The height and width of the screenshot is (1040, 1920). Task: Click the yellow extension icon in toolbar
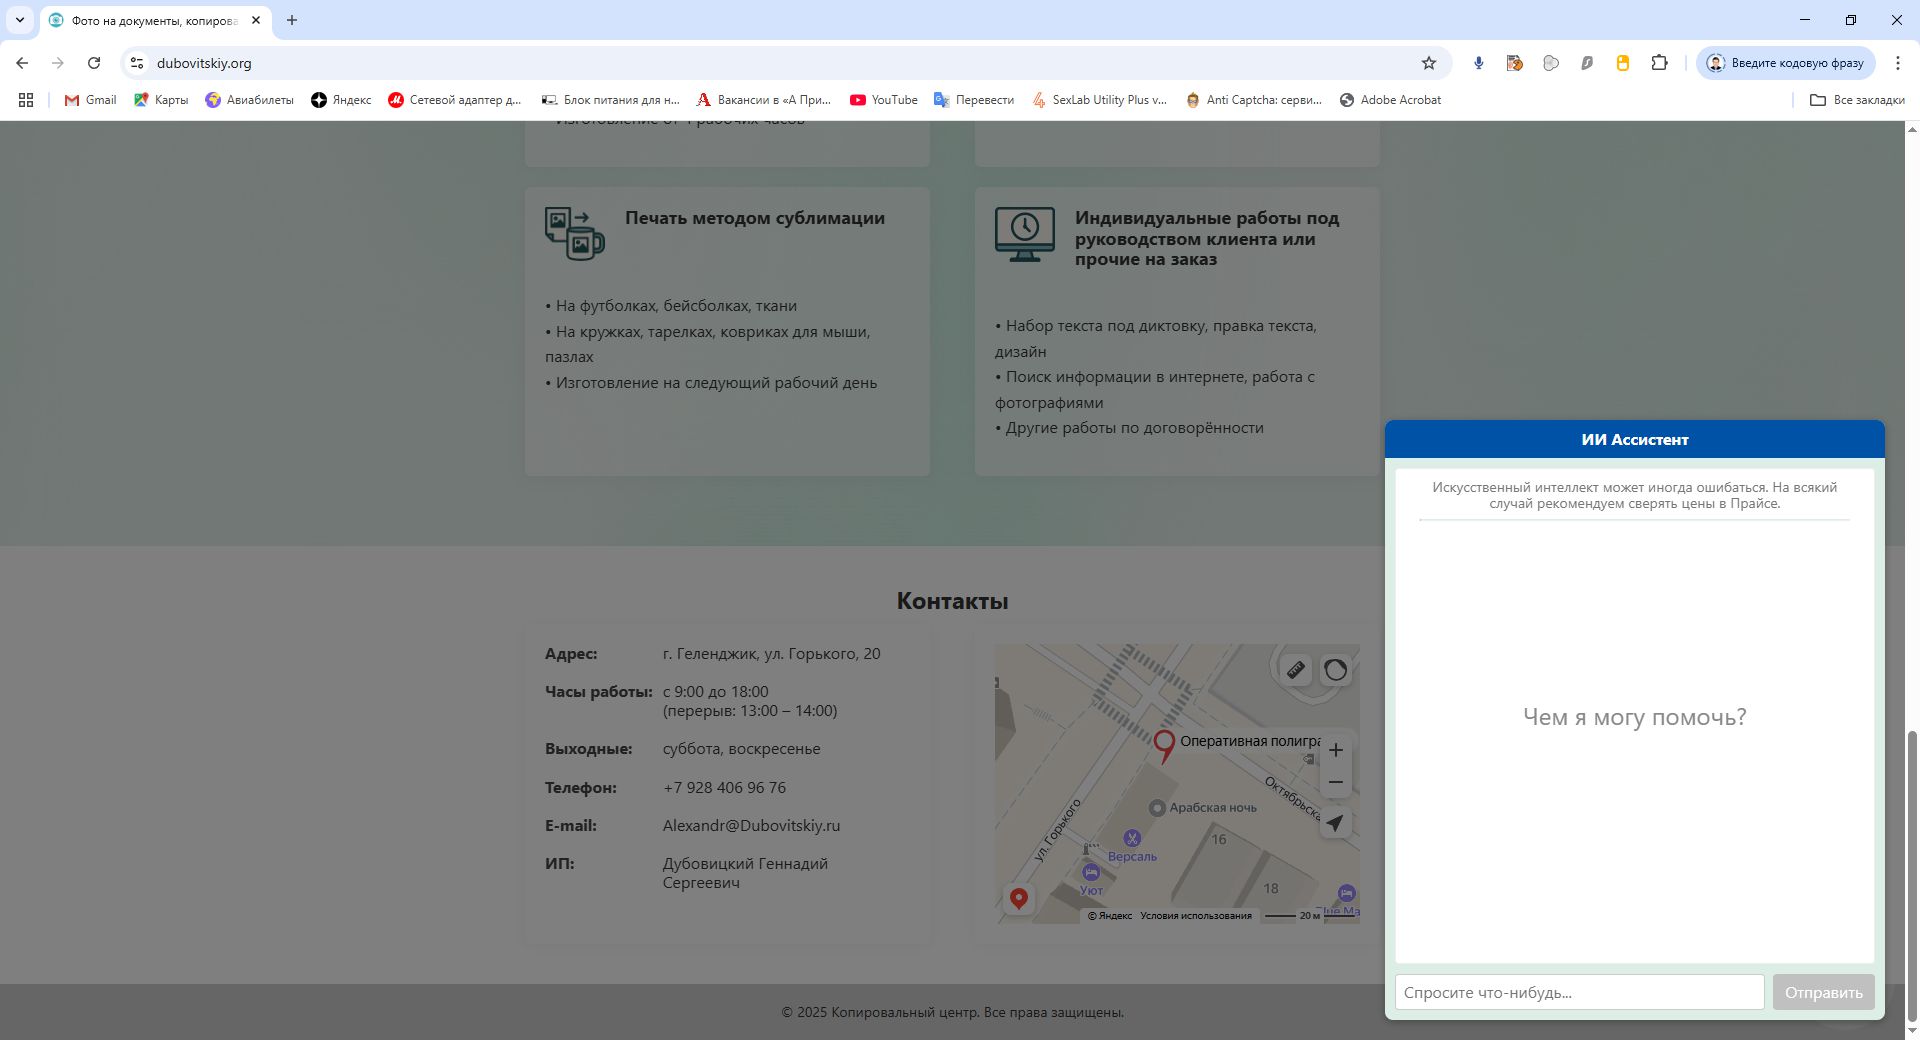[x=1623, y=63]
